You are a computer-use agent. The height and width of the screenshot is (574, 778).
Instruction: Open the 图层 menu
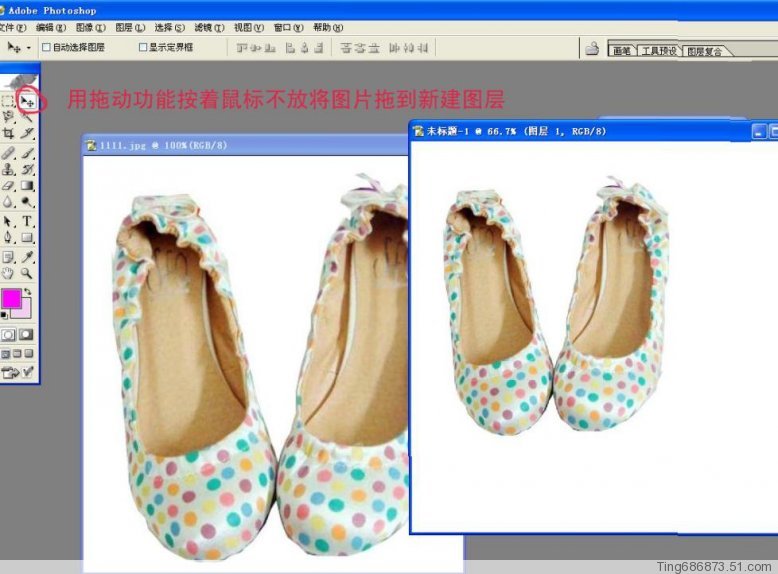tap(130, 27)
